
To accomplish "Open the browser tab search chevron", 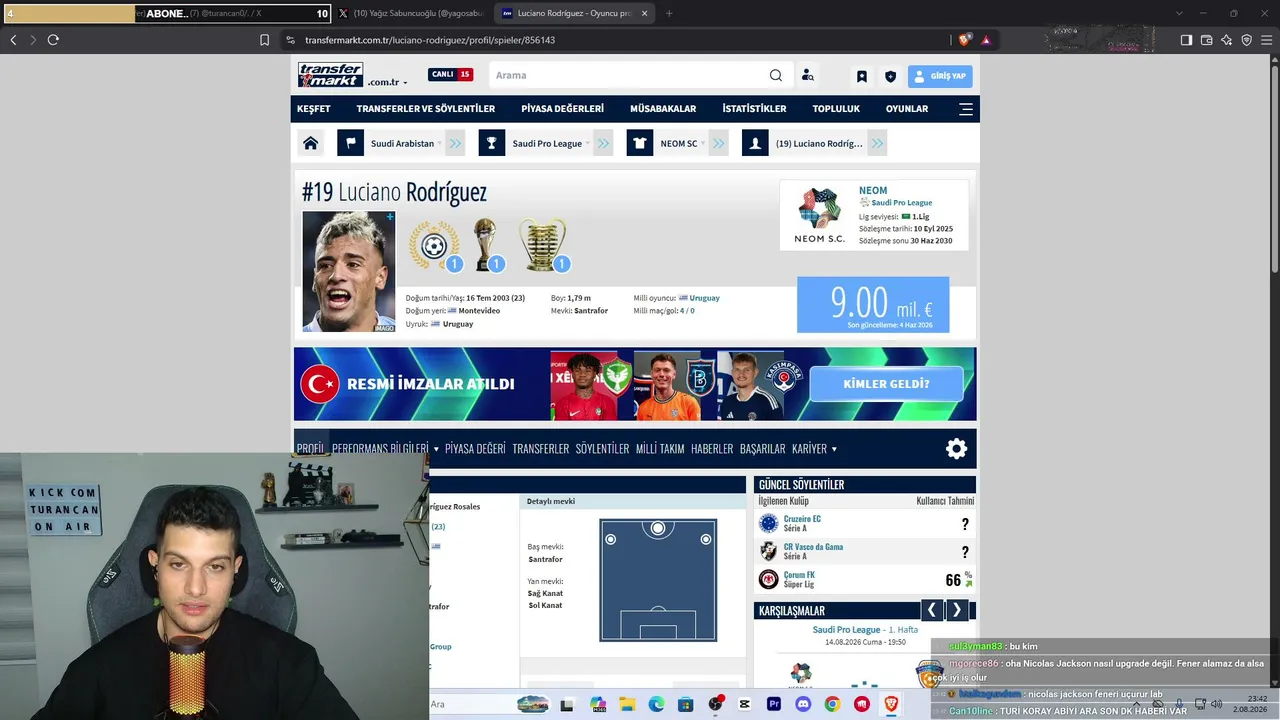I will (x=1179, y=13).
